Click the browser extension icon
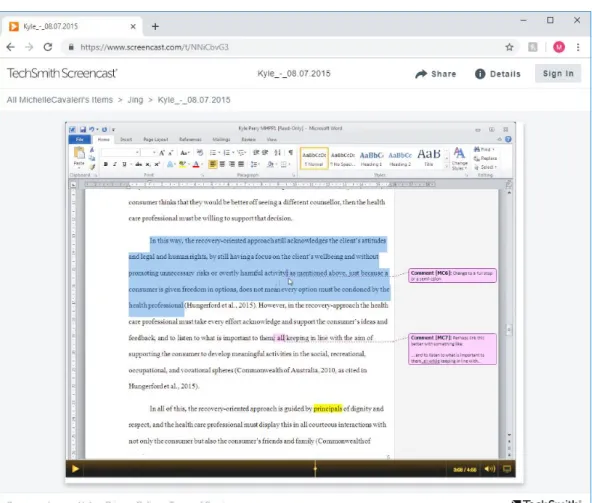The width and height of the screenshot is (592, 503). coord(532,47)
